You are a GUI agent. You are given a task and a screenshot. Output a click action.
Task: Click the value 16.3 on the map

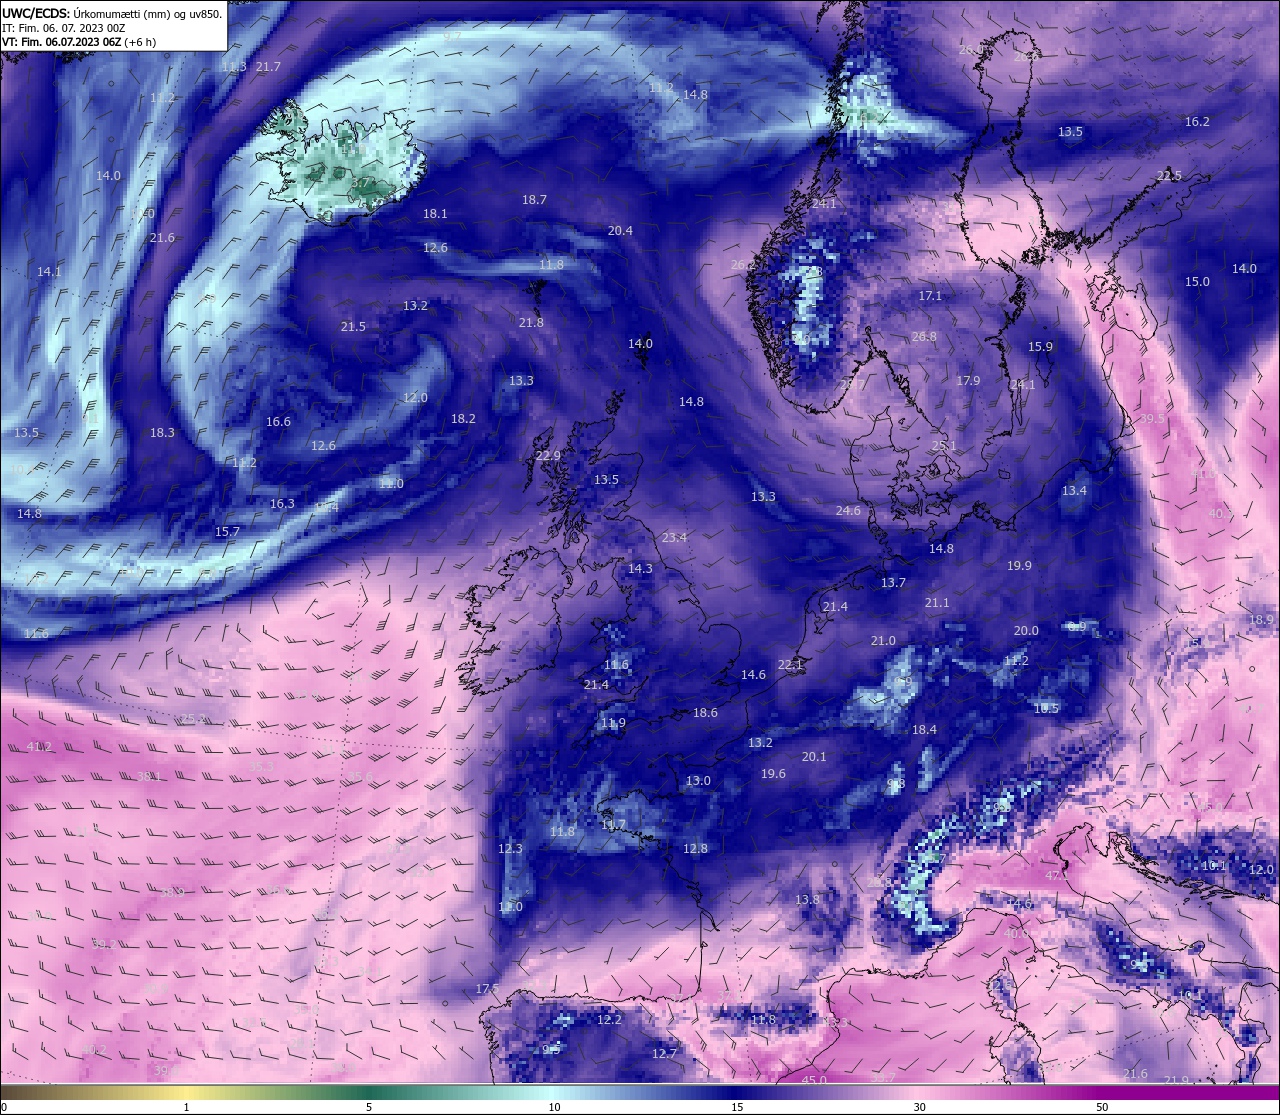click(282, 504)
